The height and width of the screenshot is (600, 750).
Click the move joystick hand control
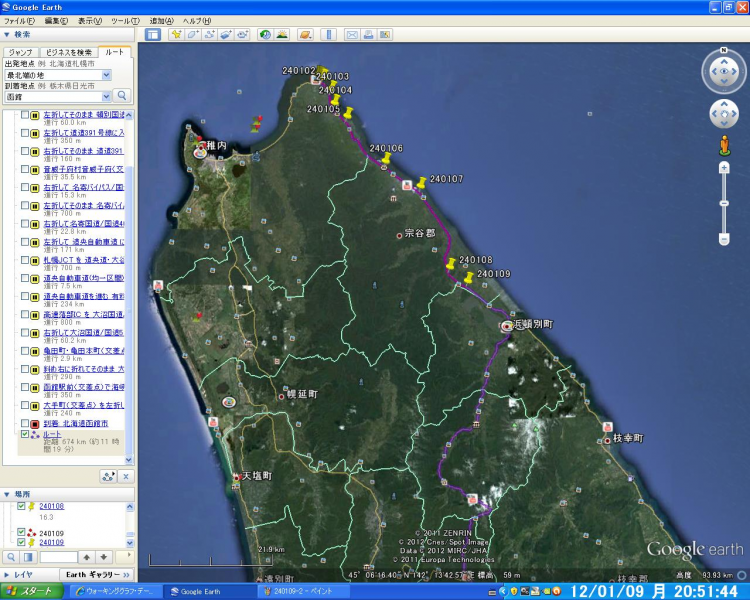724,114
